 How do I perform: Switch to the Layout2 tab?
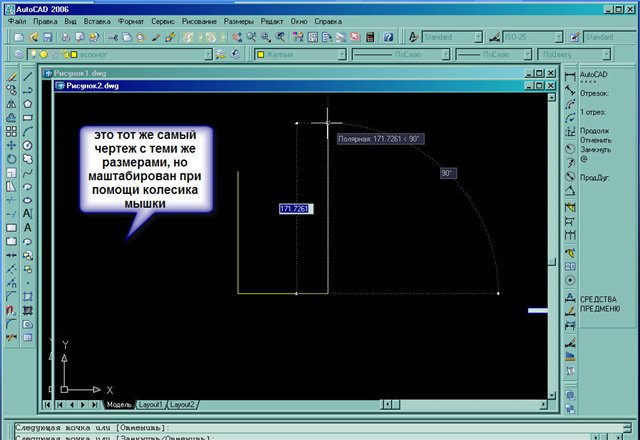[x=182, y=405]
